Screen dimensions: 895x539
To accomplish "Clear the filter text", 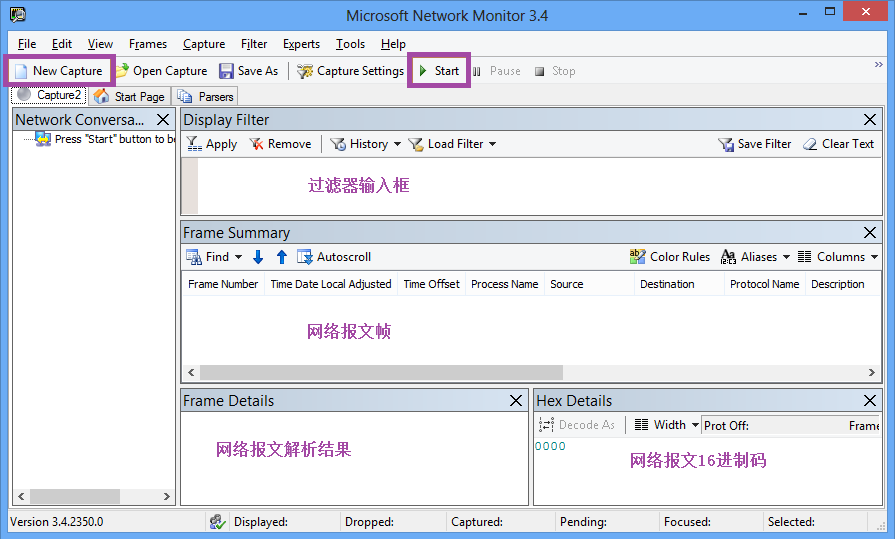I will tap(838, 144).
